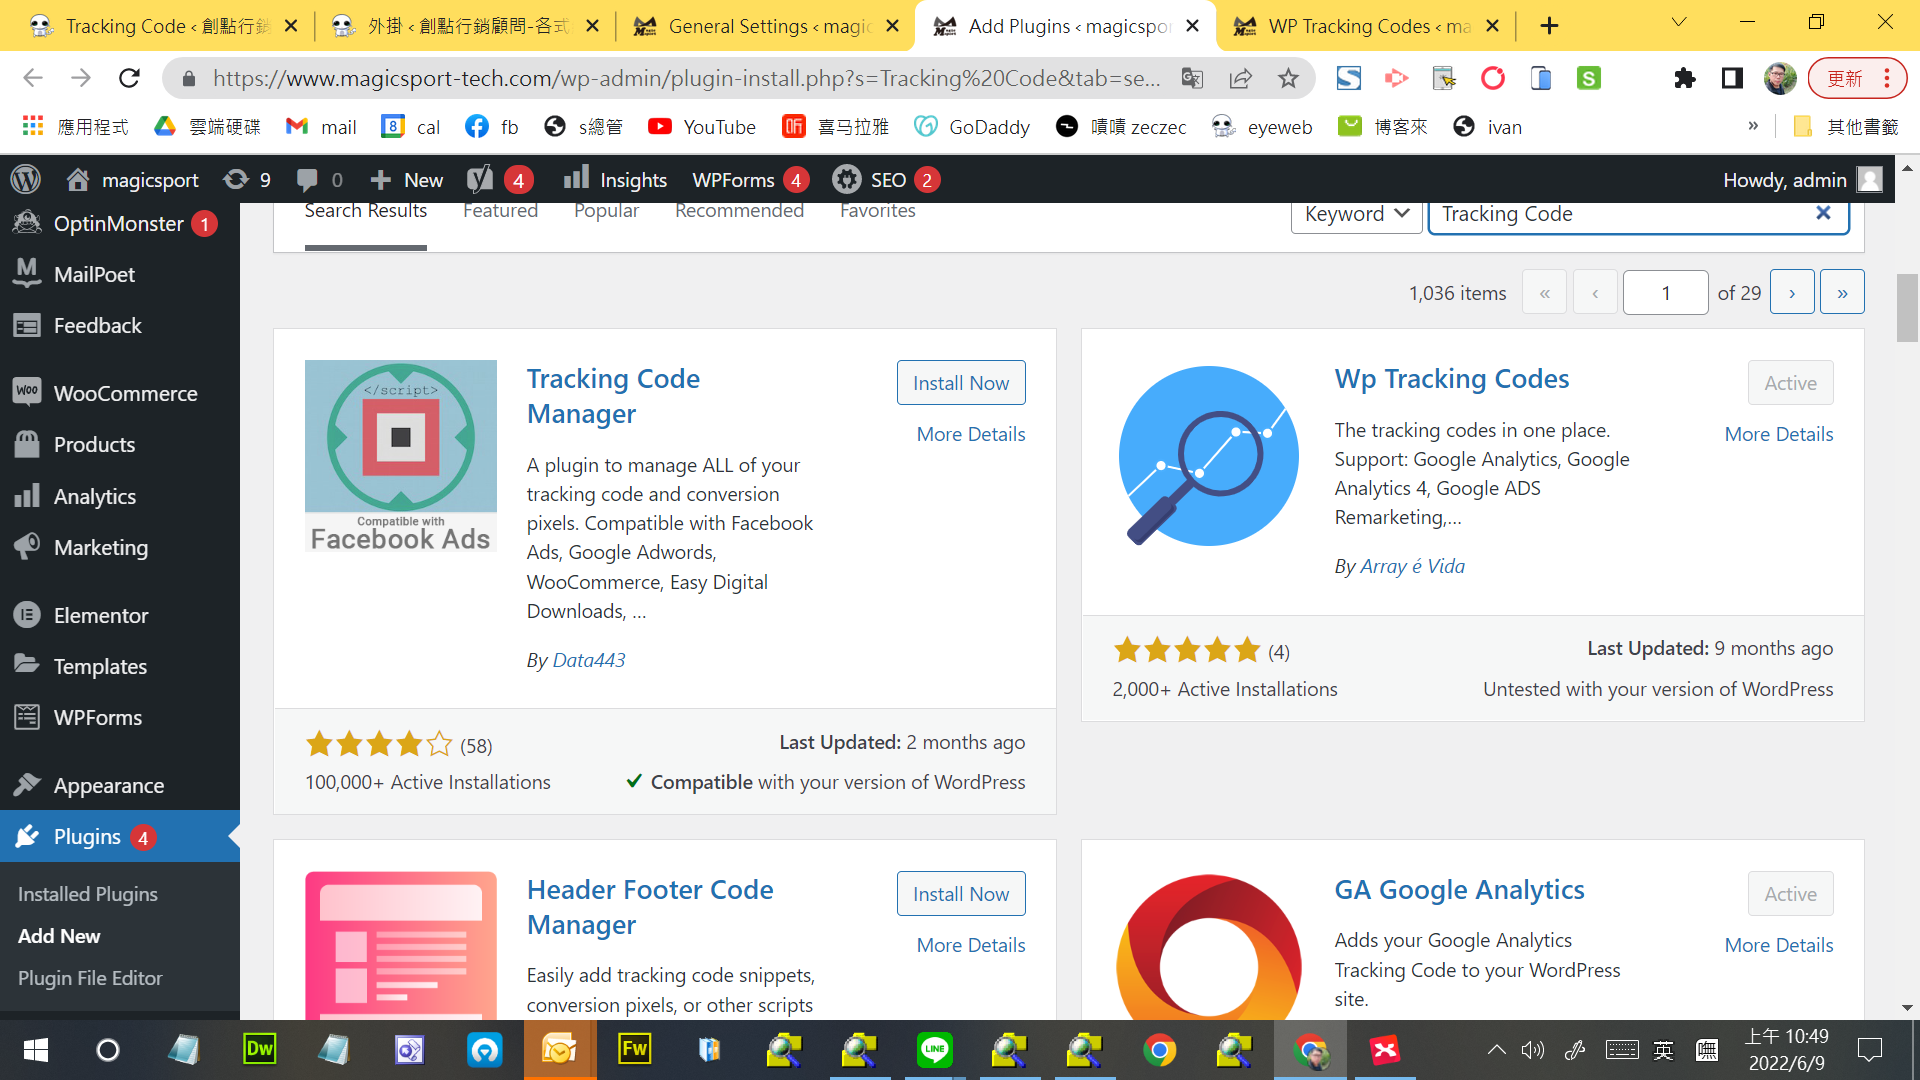Open the GoDaddy bookmark
Screen dimensions: 1920x1080
coord(972,126)
